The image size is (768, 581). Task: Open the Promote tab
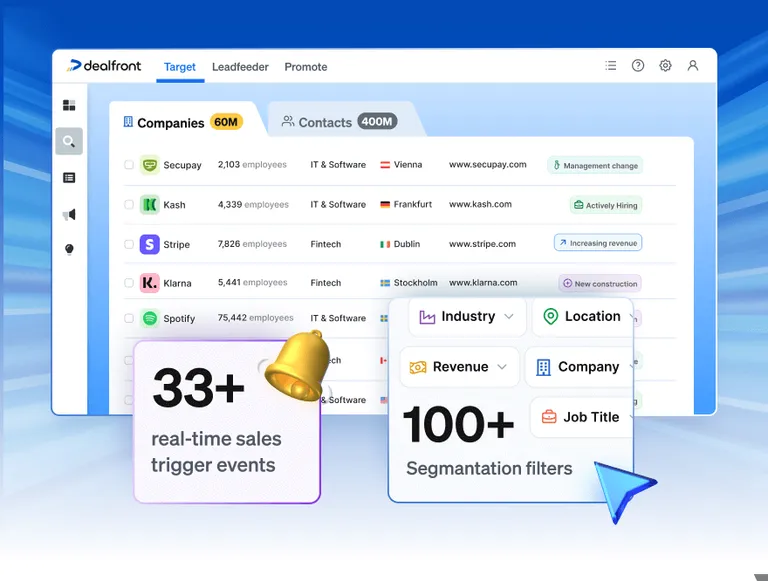click(306, 67)
